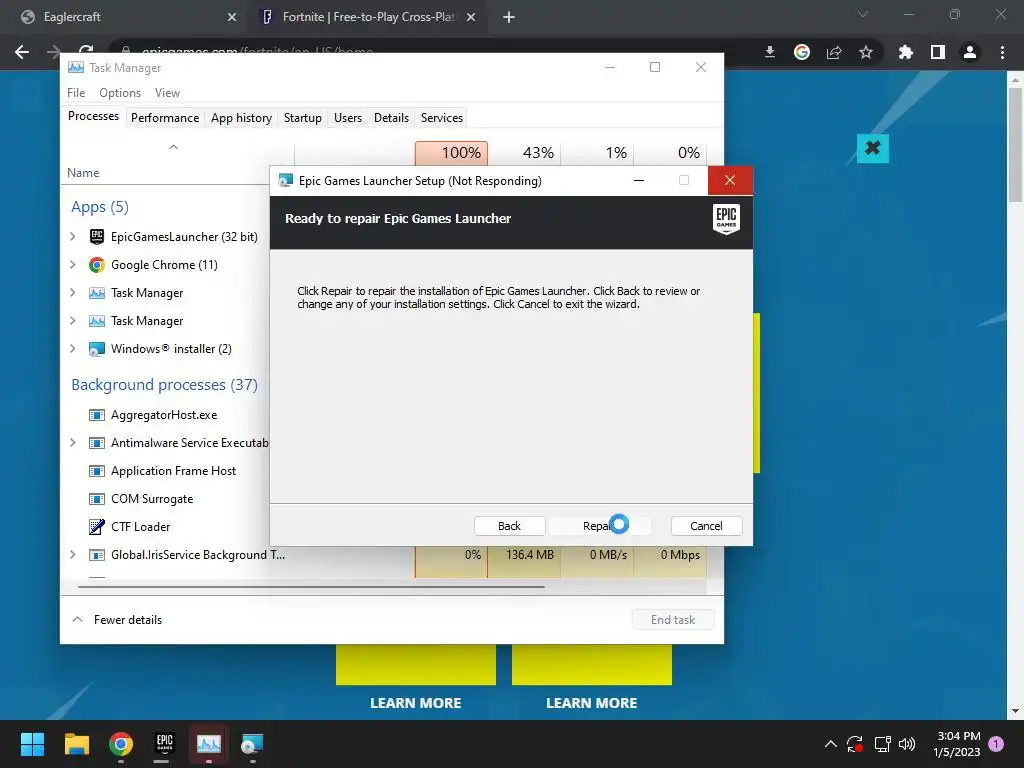Switch to the App history tab
Screen dimensions: 1024x768
coord(241,118)
